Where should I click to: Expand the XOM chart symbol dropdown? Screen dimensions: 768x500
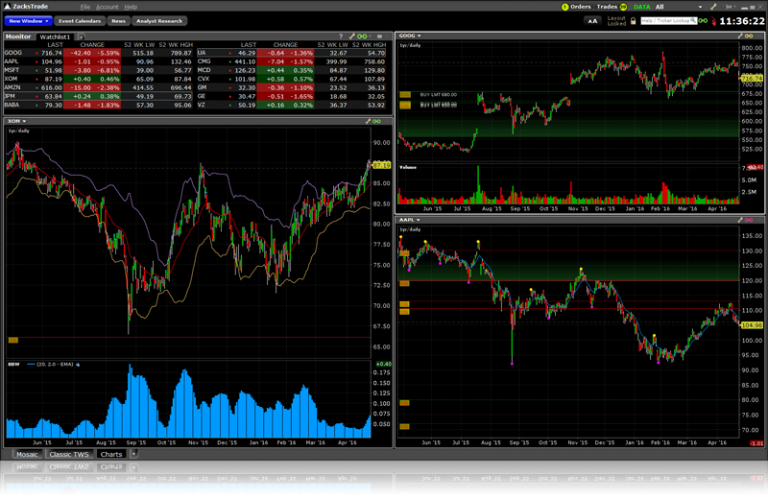[24, 121]
